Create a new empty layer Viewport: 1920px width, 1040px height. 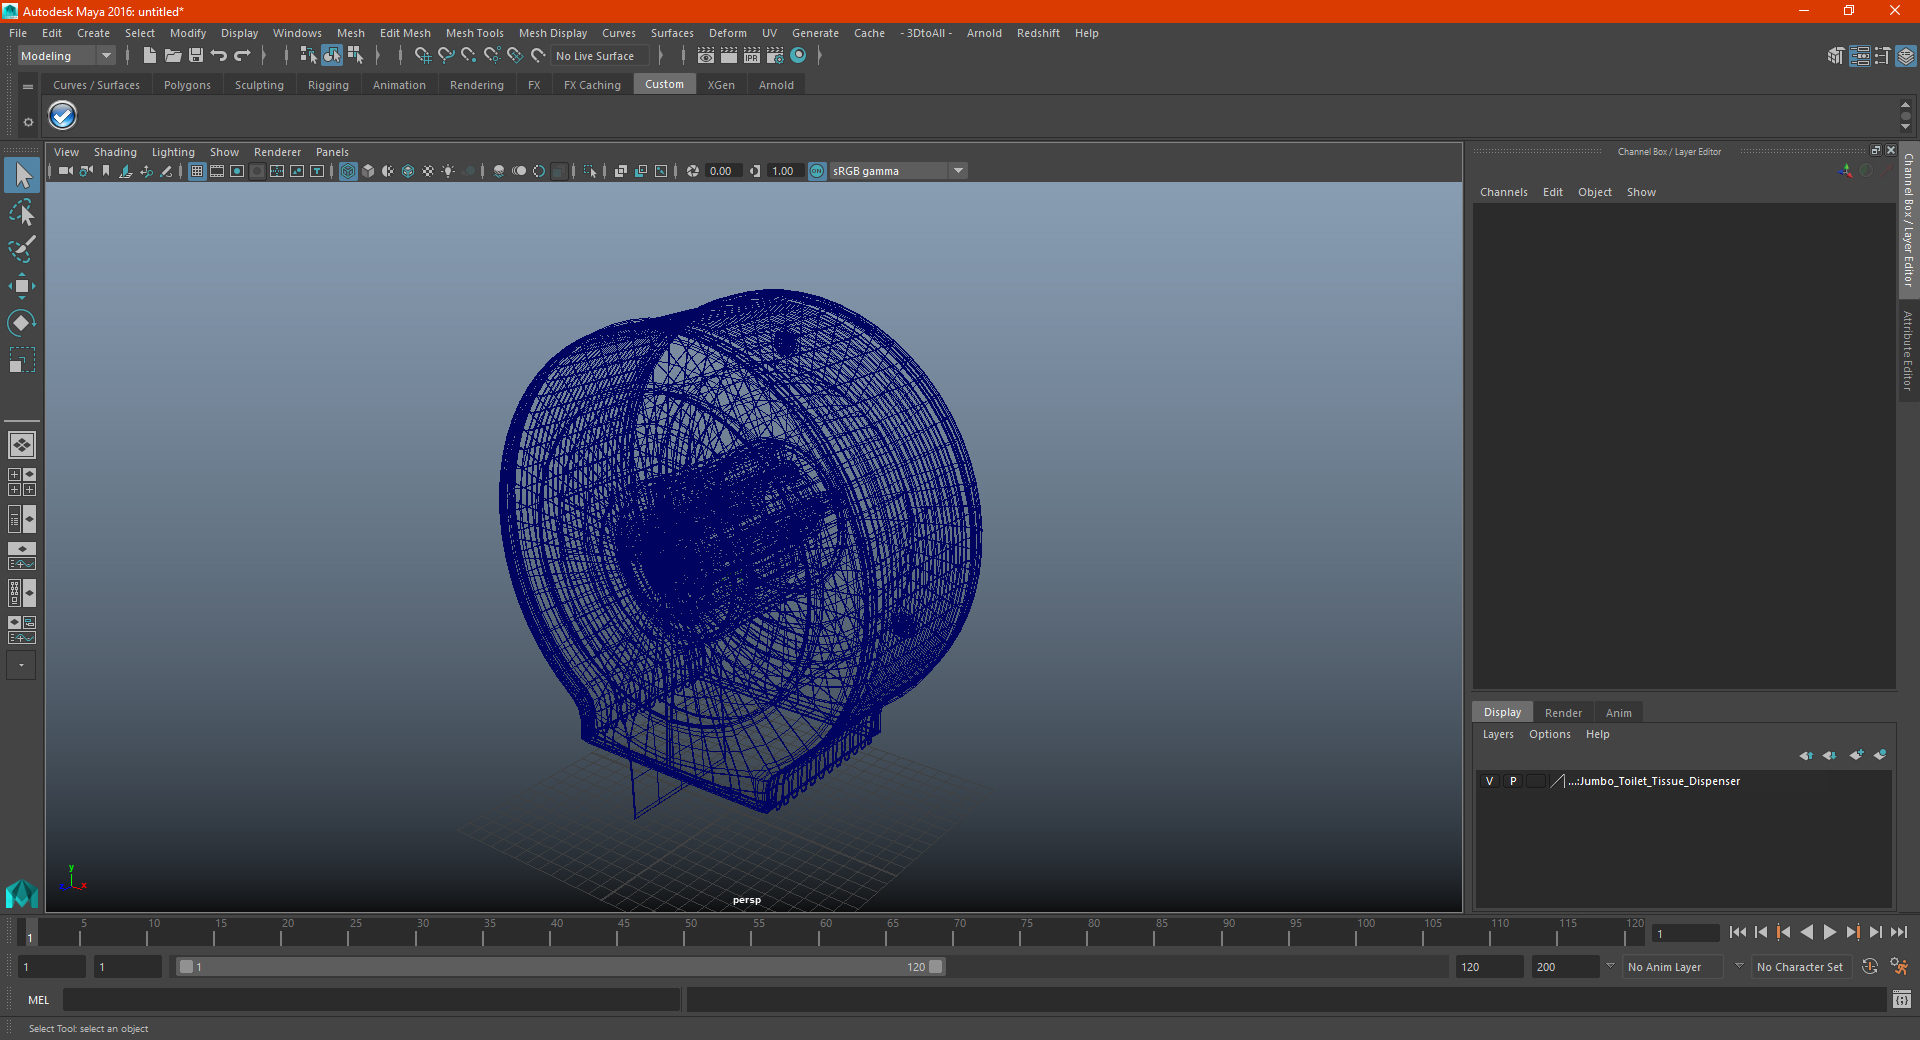(1856, 755)
